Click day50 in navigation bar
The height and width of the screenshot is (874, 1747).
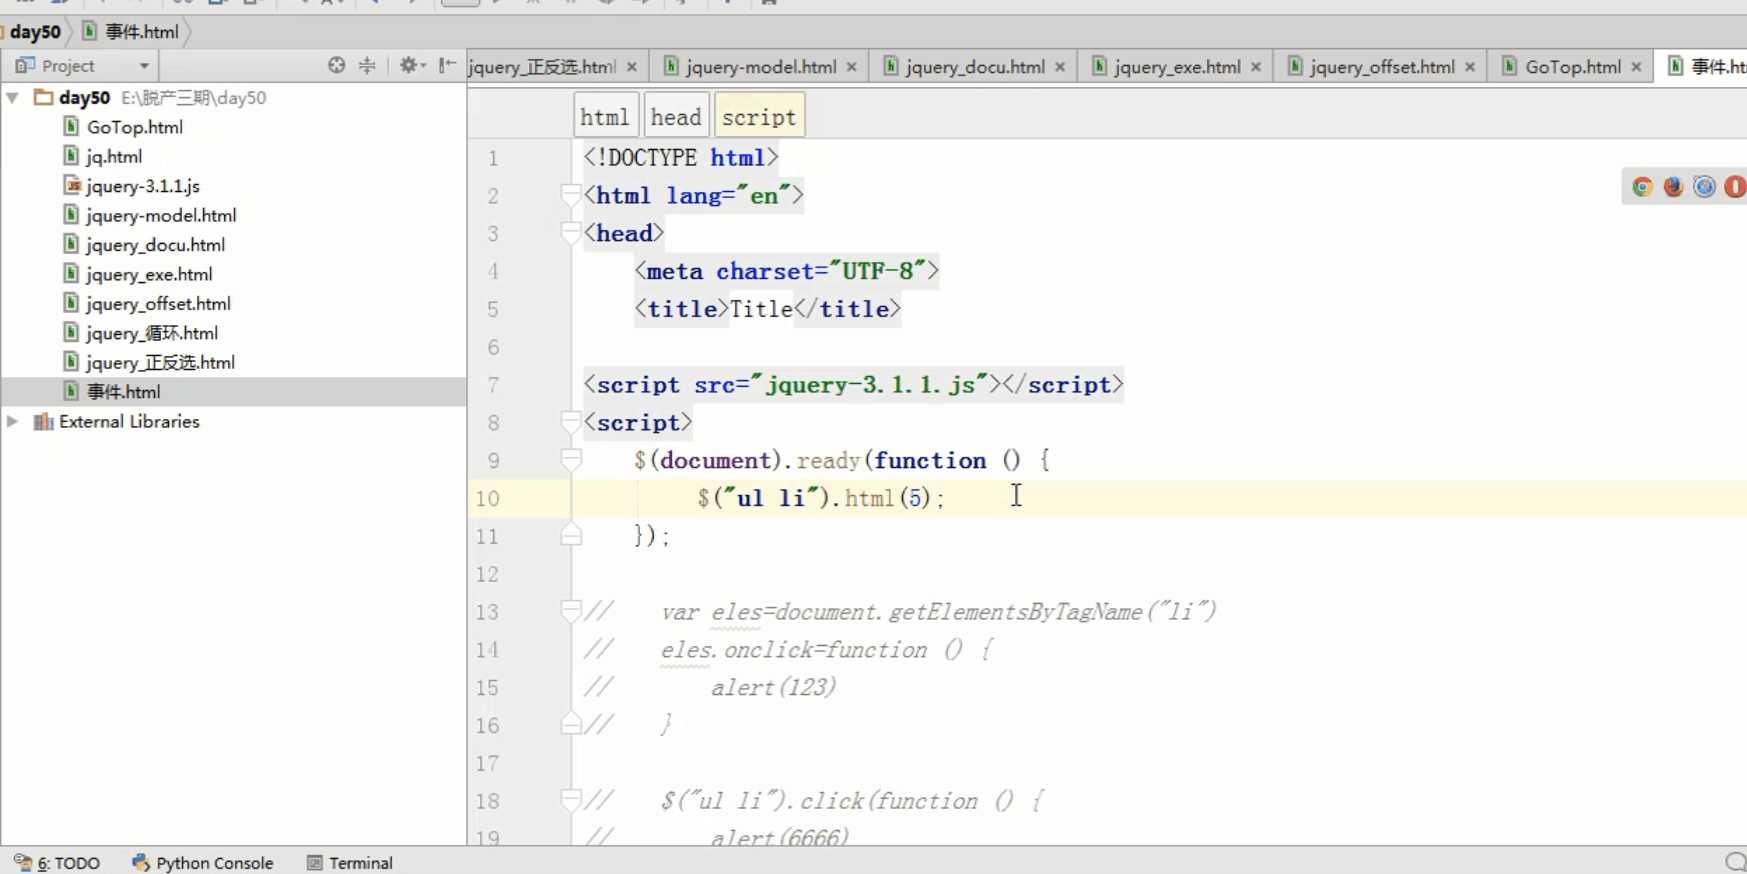[35, 32]
